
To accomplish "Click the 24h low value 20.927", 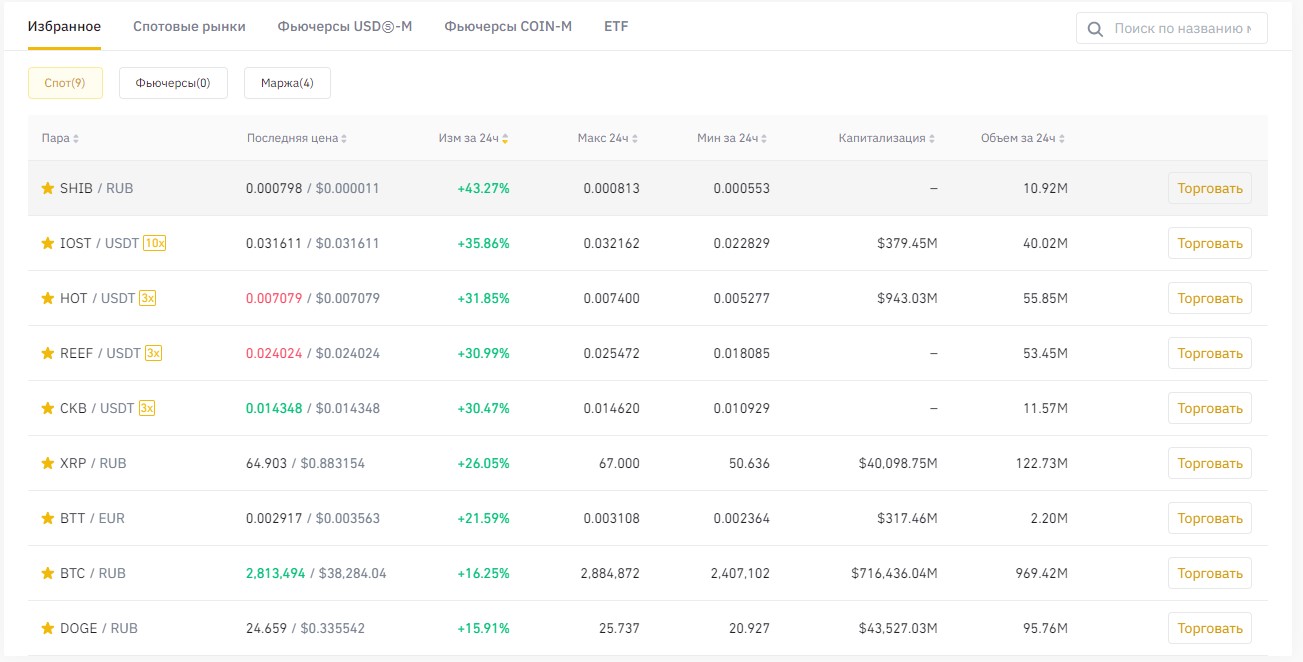I will (x=749, y=628).
